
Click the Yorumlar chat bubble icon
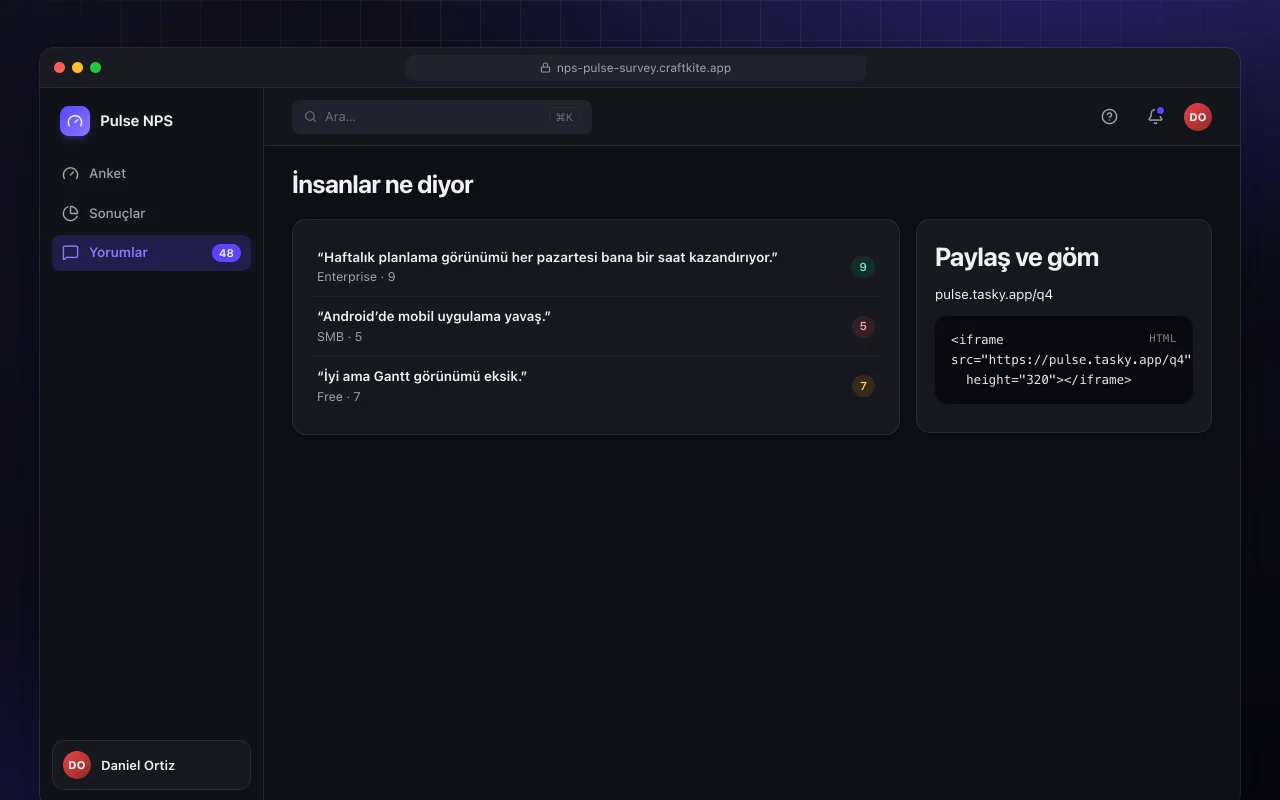(70, 253)
